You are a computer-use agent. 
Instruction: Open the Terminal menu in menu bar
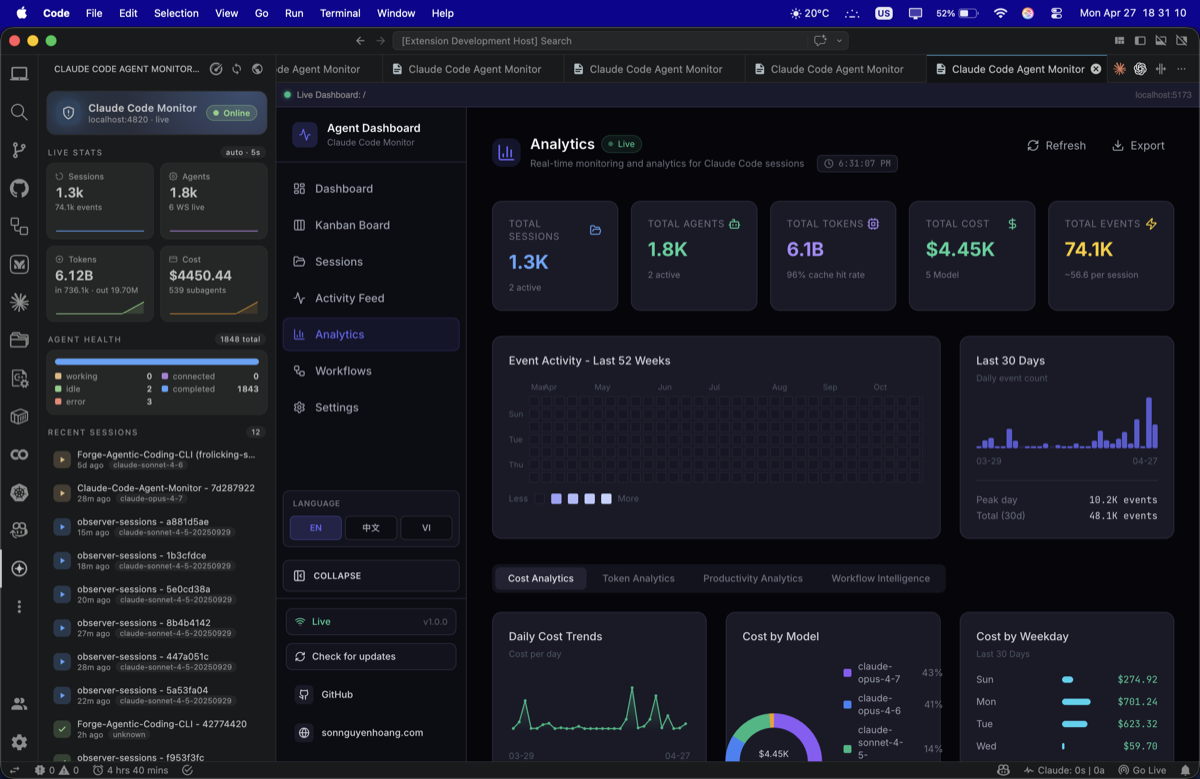pyautogui.click(x=340, y=13)
